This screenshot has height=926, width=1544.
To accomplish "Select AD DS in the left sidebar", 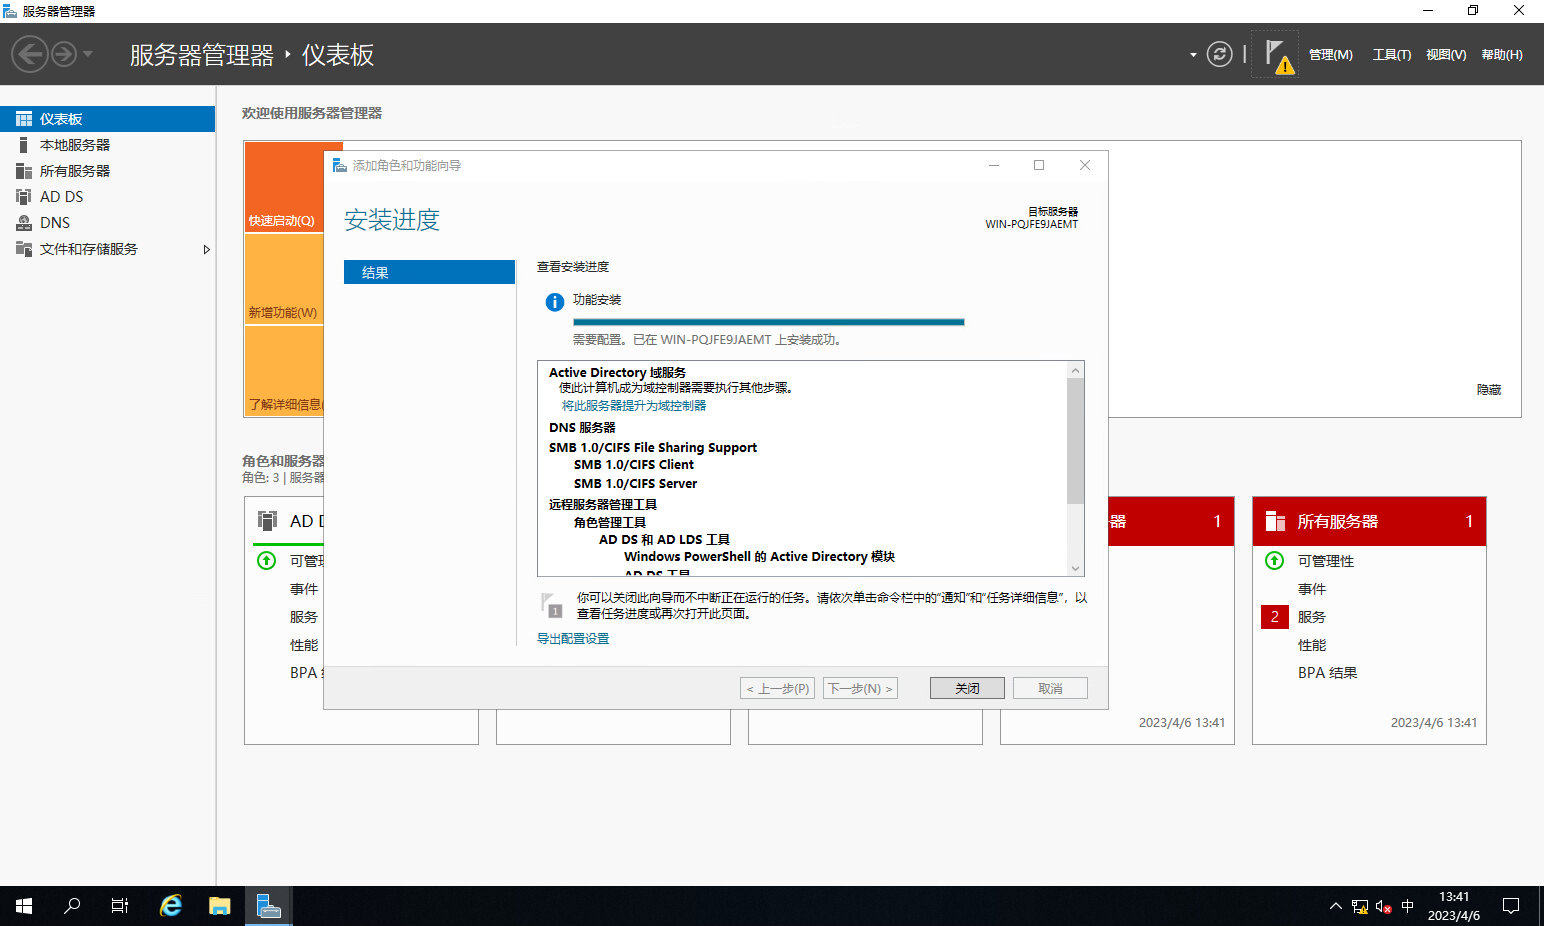I will pos(61,197).
